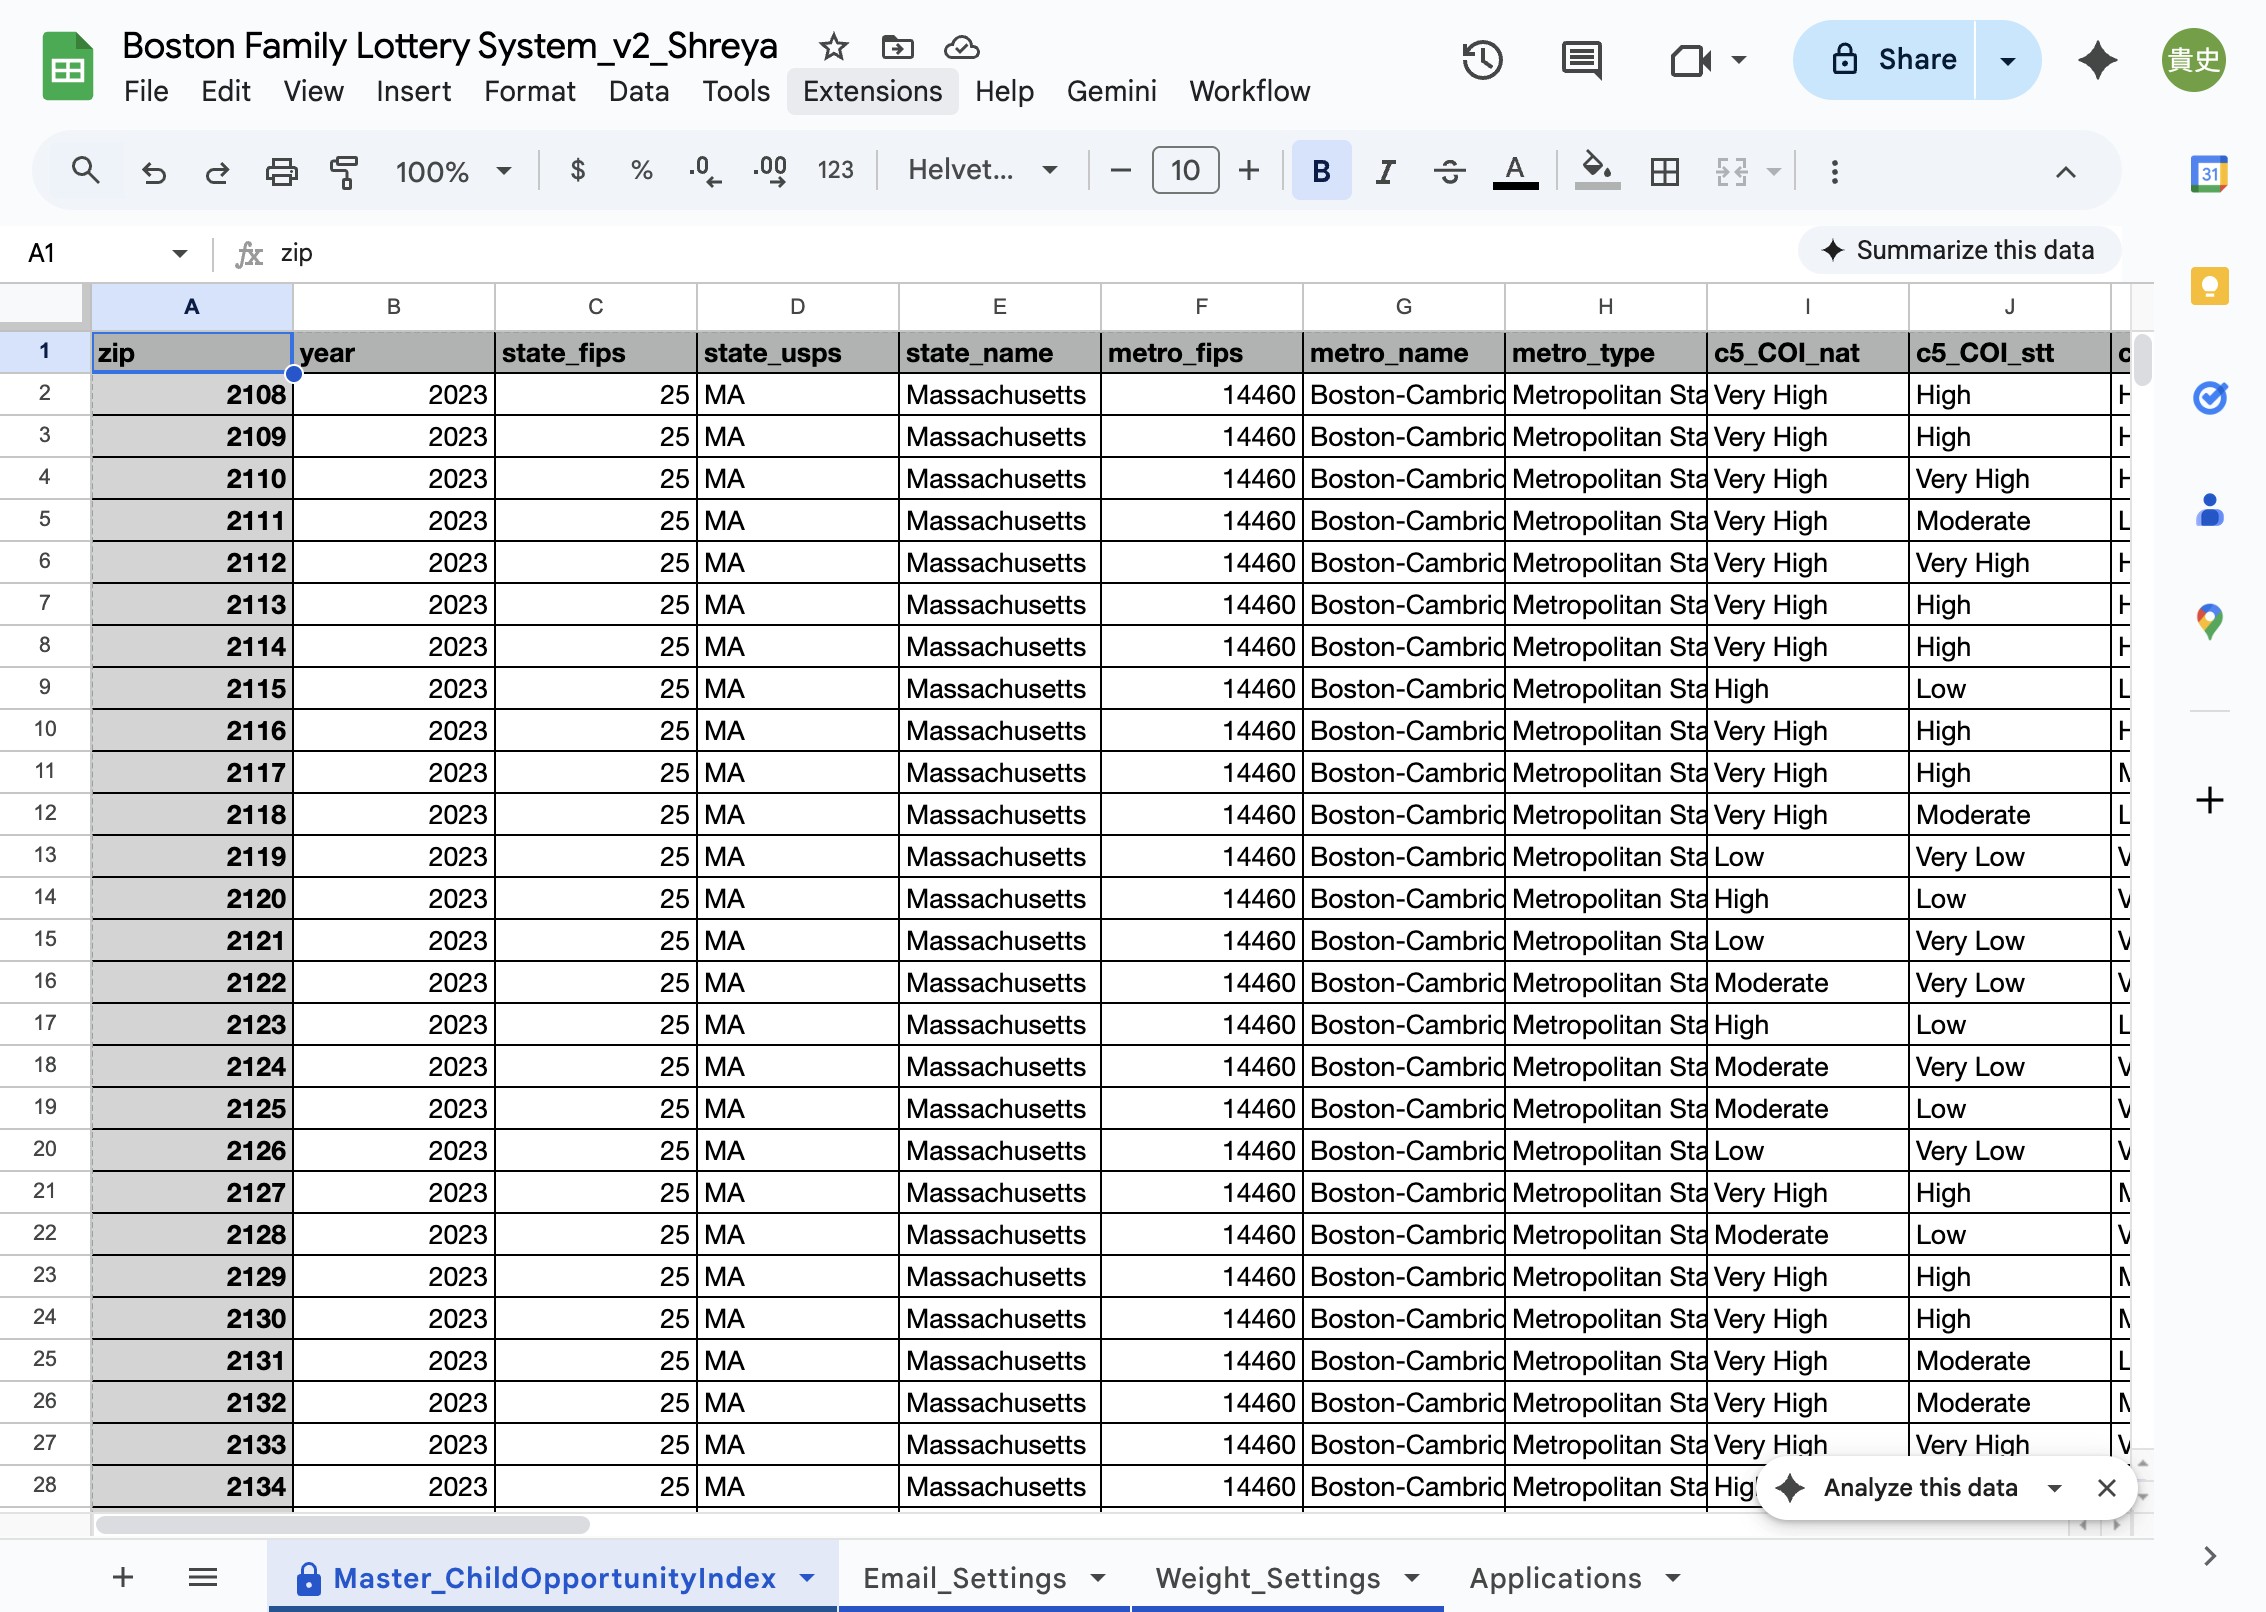The height and width of the screenshot is (1612, 2266).
Task: Open the toolbar more options menu
Action: (x=1834, y=172)
